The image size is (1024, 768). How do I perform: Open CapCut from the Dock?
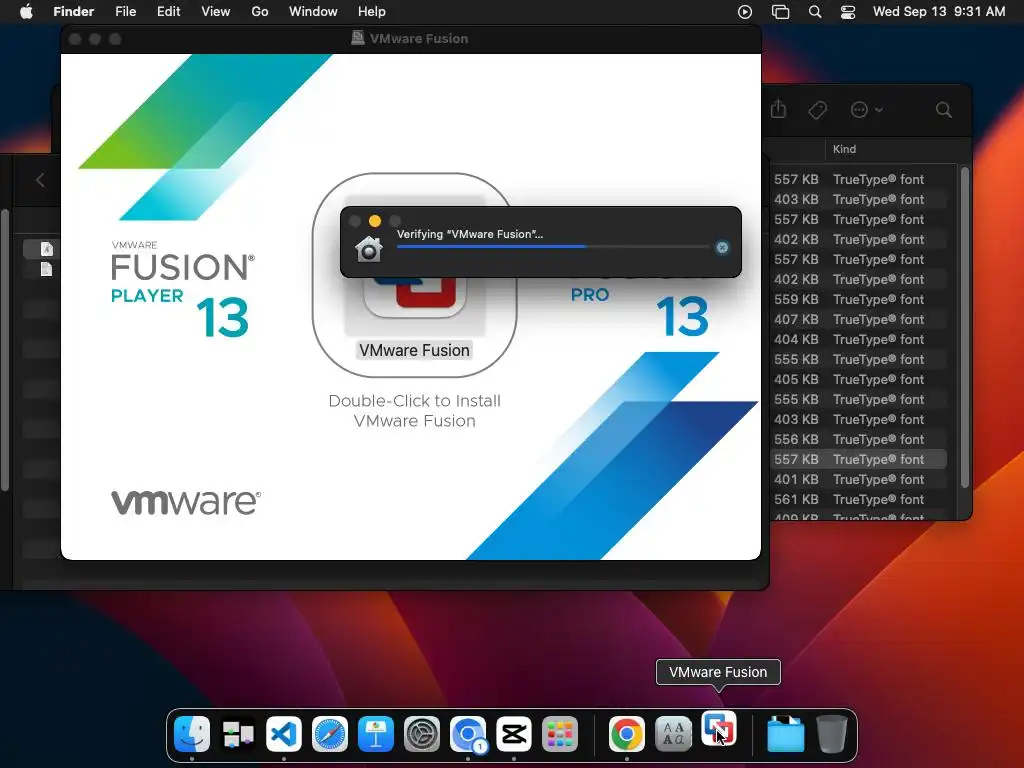tap(514, 734)
